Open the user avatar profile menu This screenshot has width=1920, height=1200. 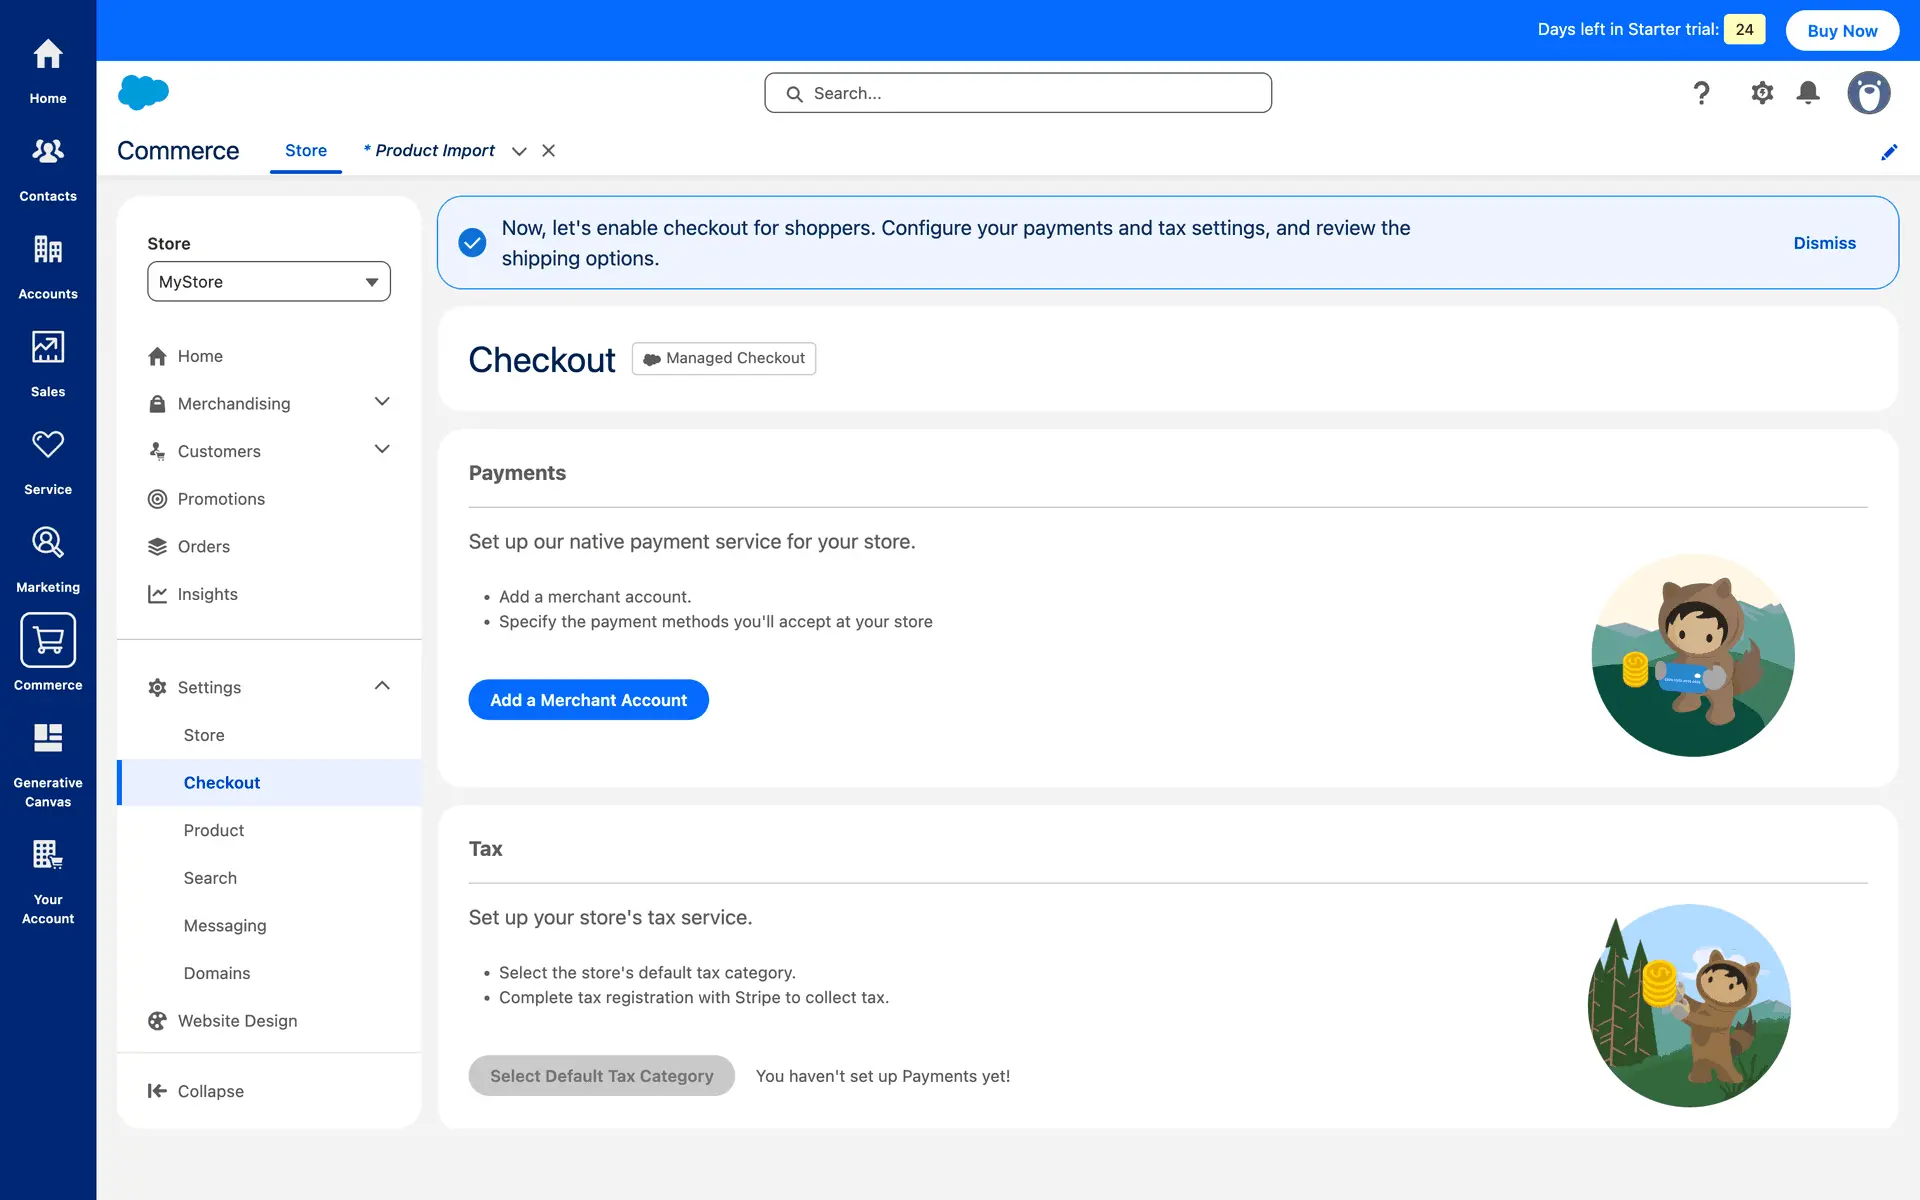tap(1868, 93)
